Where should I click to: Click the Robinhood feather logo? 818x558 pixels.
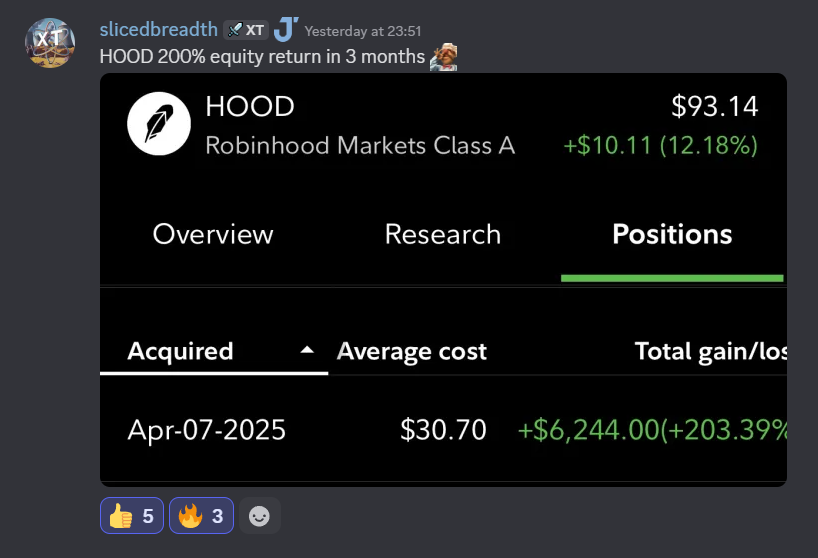click(159, 124)
